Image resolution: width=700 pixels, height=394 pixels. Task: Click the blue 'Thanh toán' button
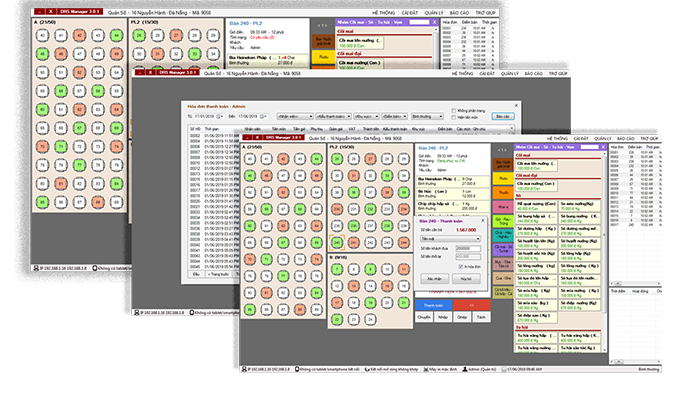tap(433, 305)
